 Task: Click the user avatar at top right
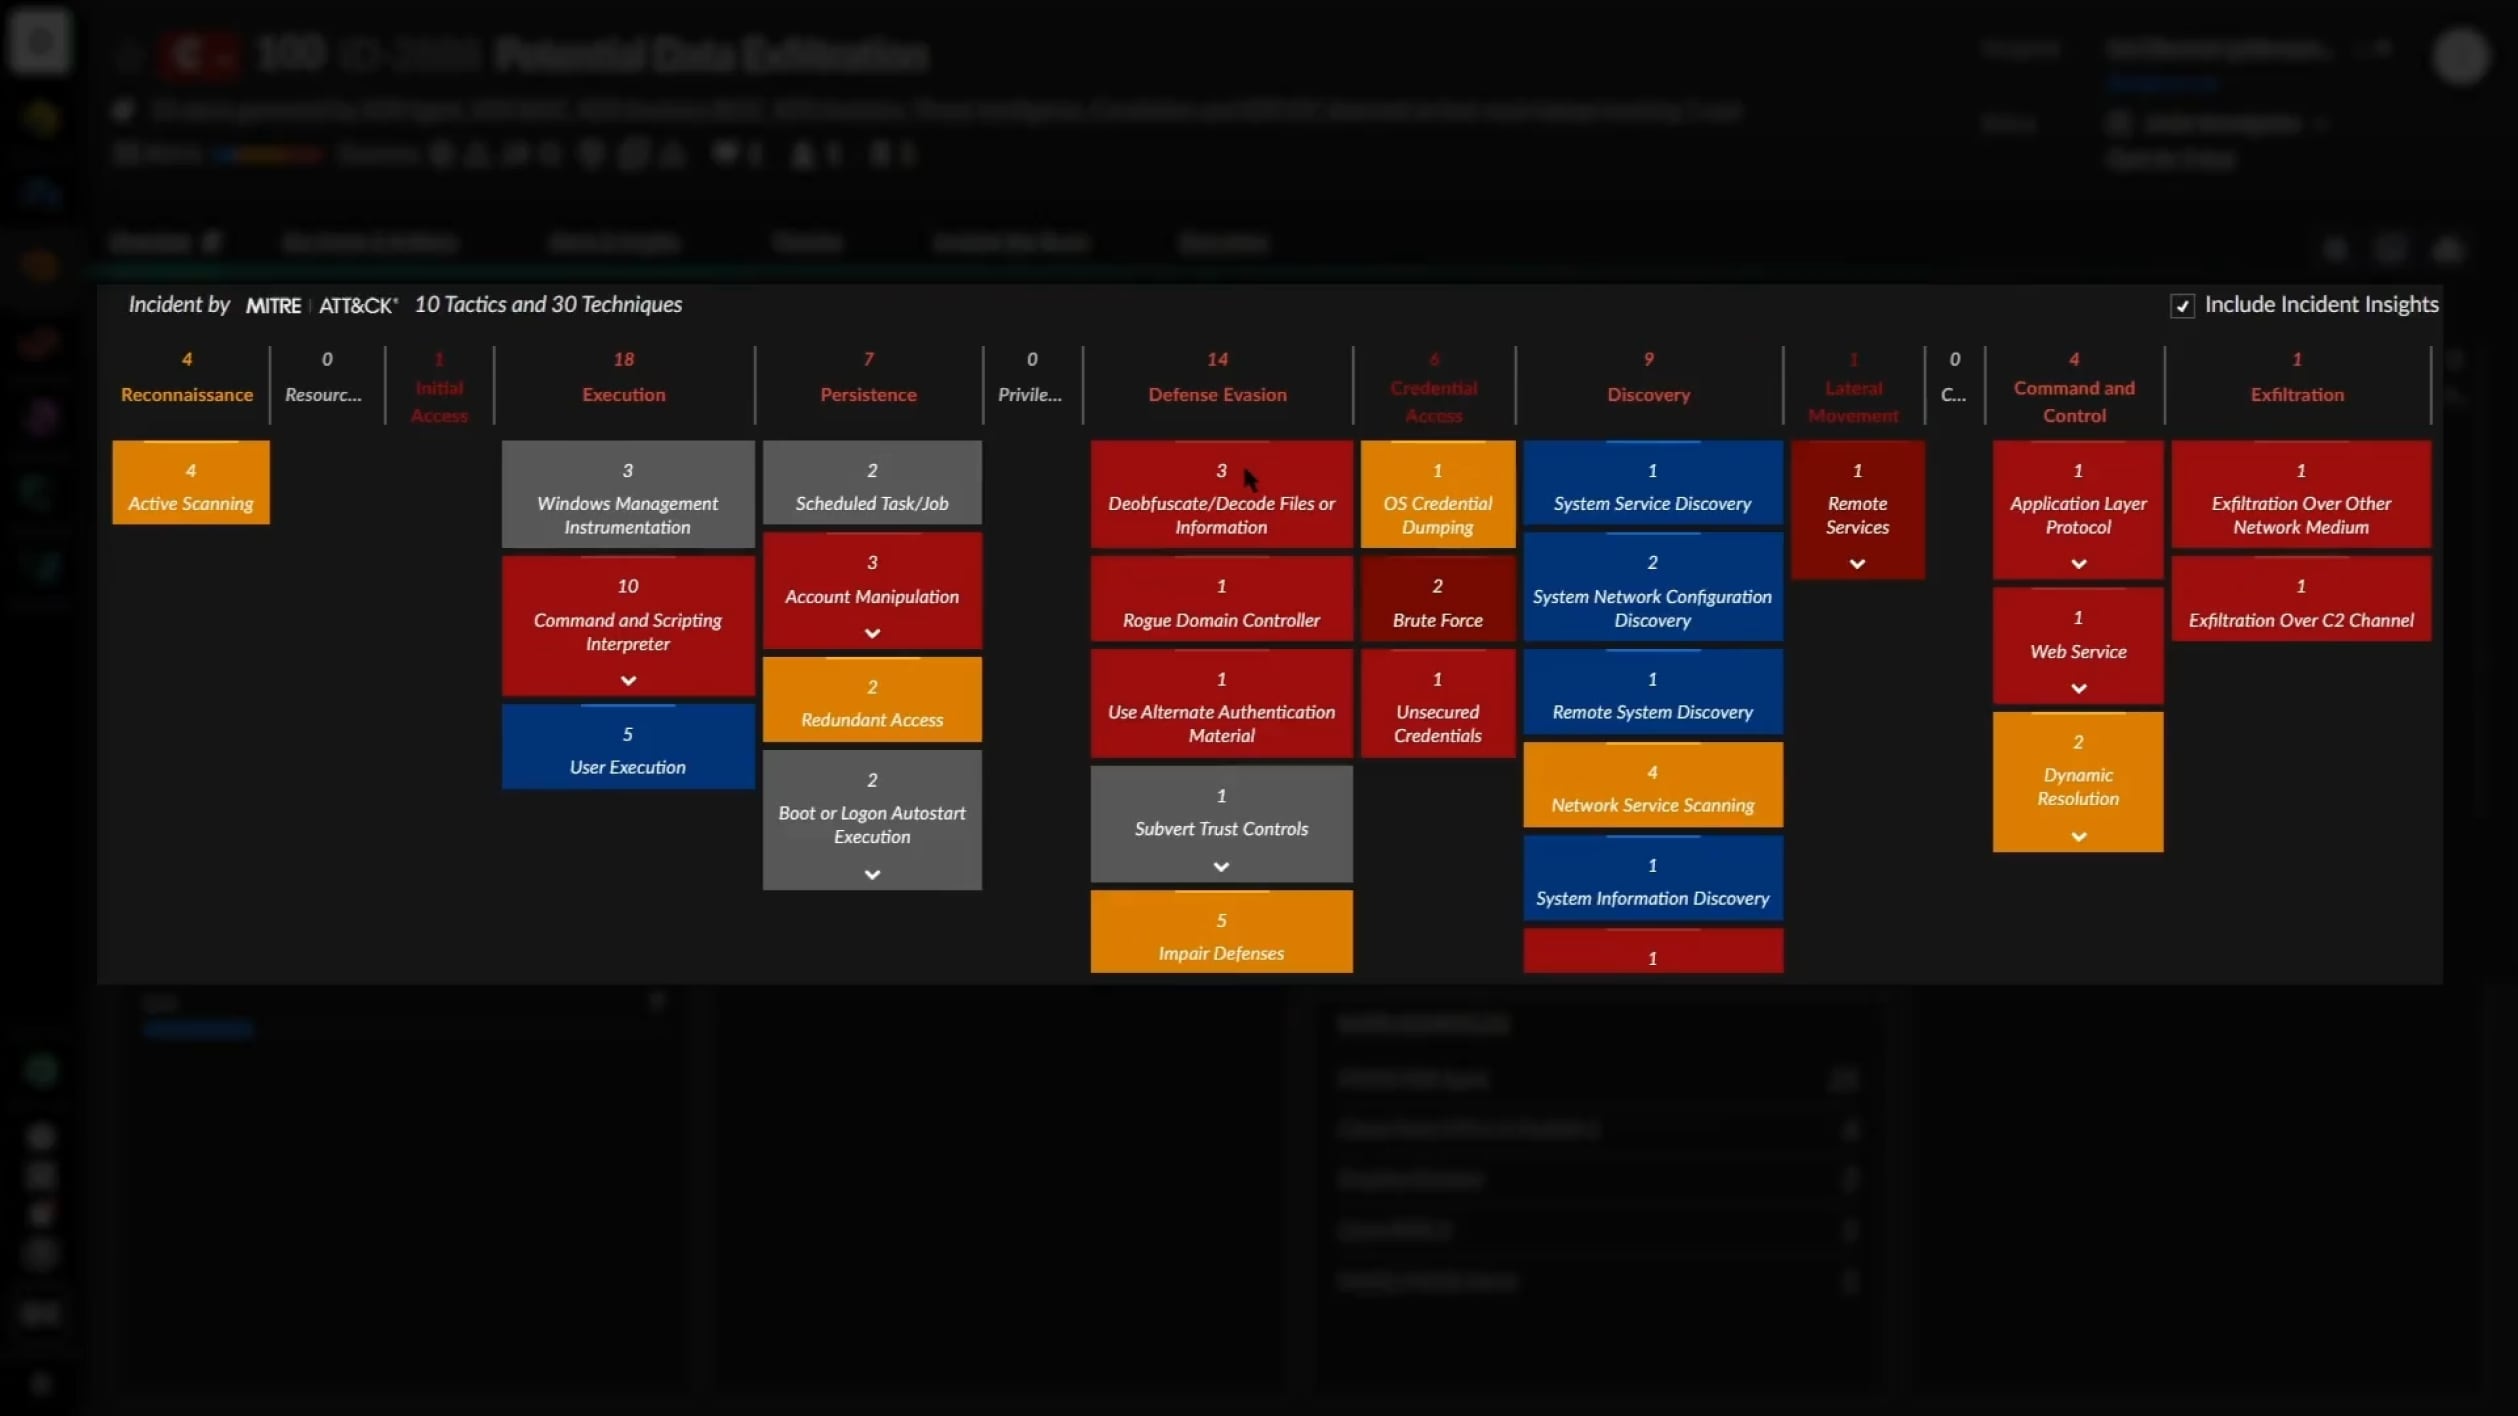pyautogui.click(x=2459, y=56)
